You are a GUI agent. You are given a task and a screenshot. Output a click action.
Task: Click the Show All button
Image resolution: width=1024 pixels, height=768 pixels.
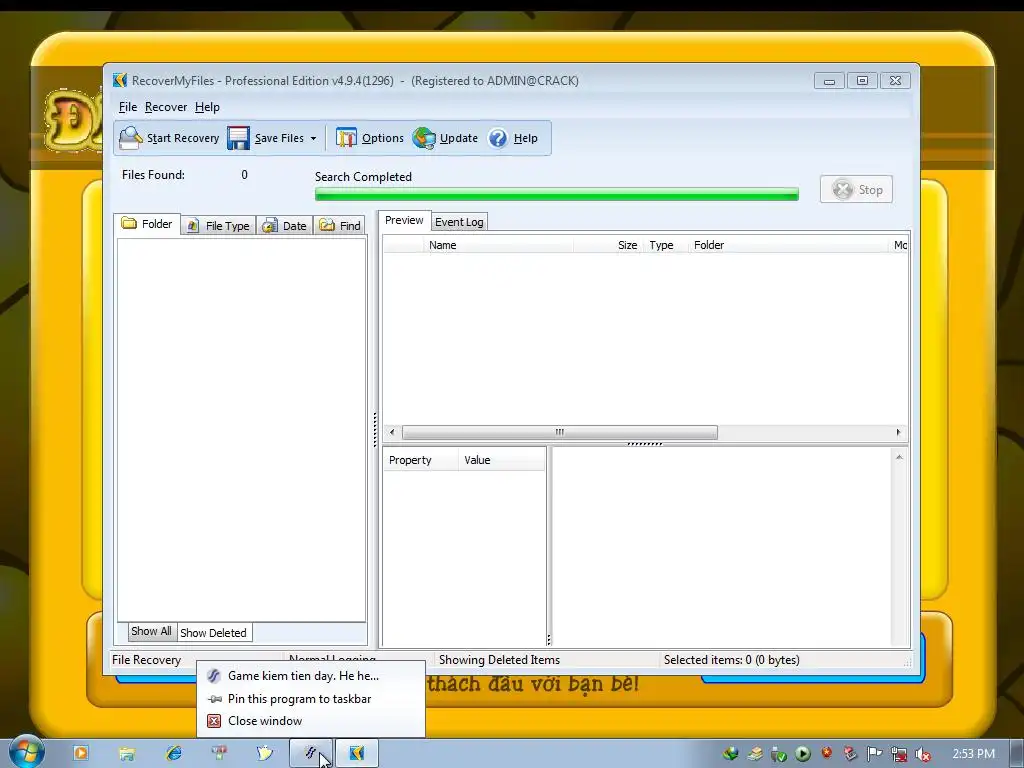[152, 632]
